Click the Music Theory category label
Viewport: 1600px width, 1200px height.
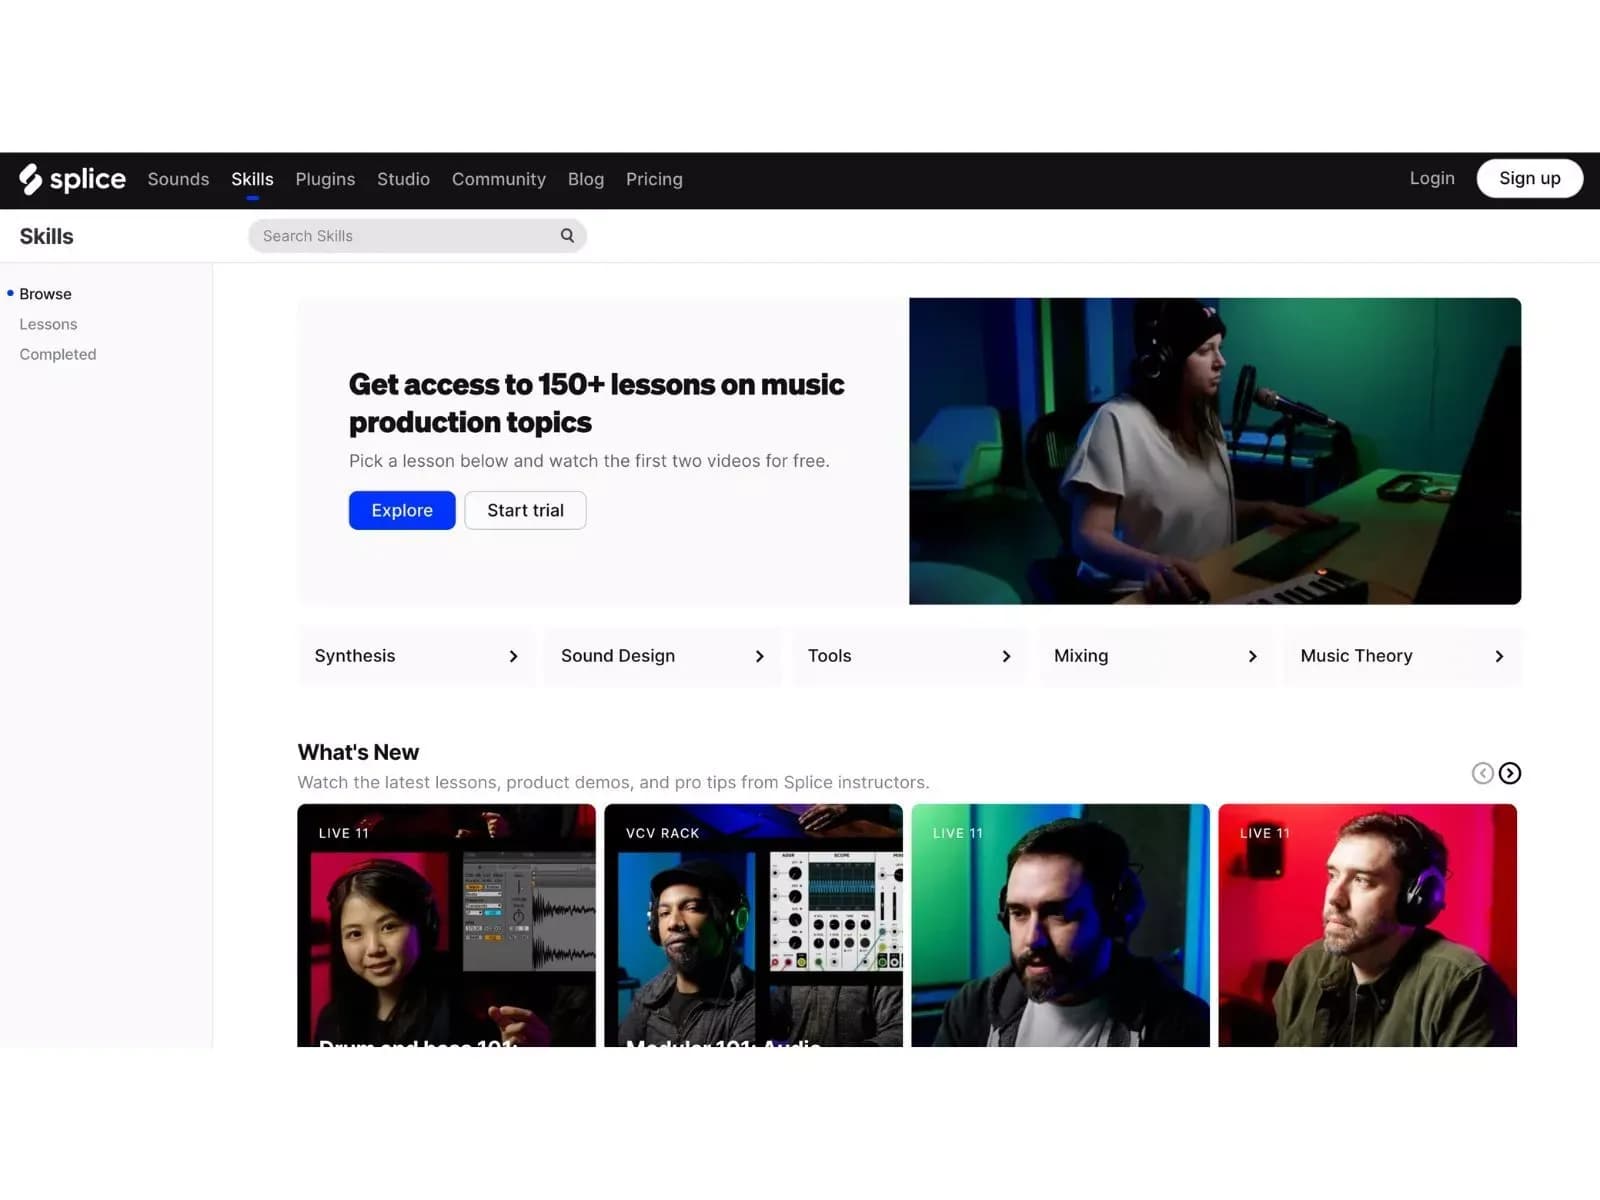[1356, 656]
